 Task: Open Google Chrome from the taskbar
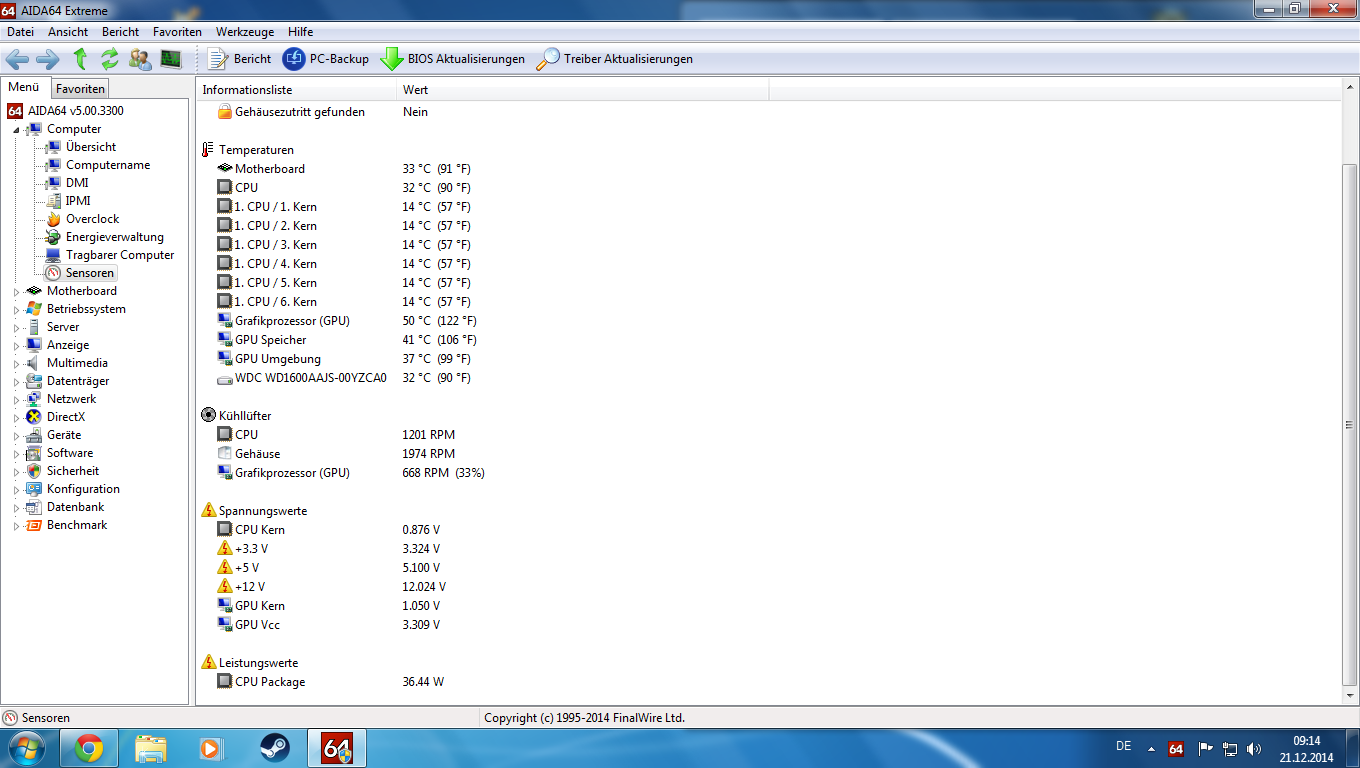pos(88,748)
